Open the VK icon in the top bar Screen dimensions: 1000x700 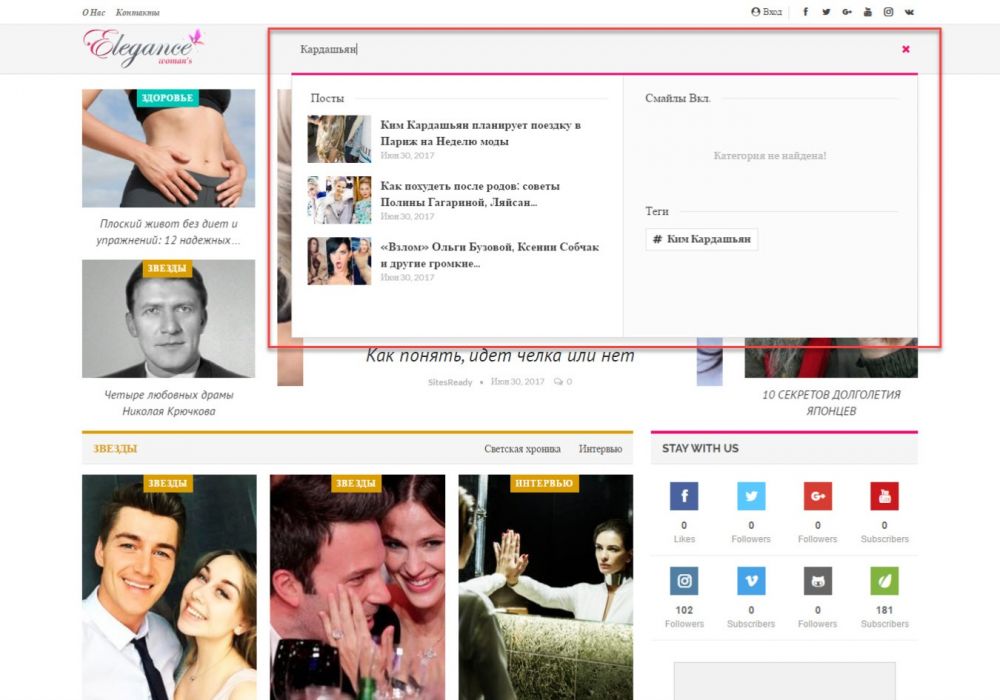[x=909, y=12]
